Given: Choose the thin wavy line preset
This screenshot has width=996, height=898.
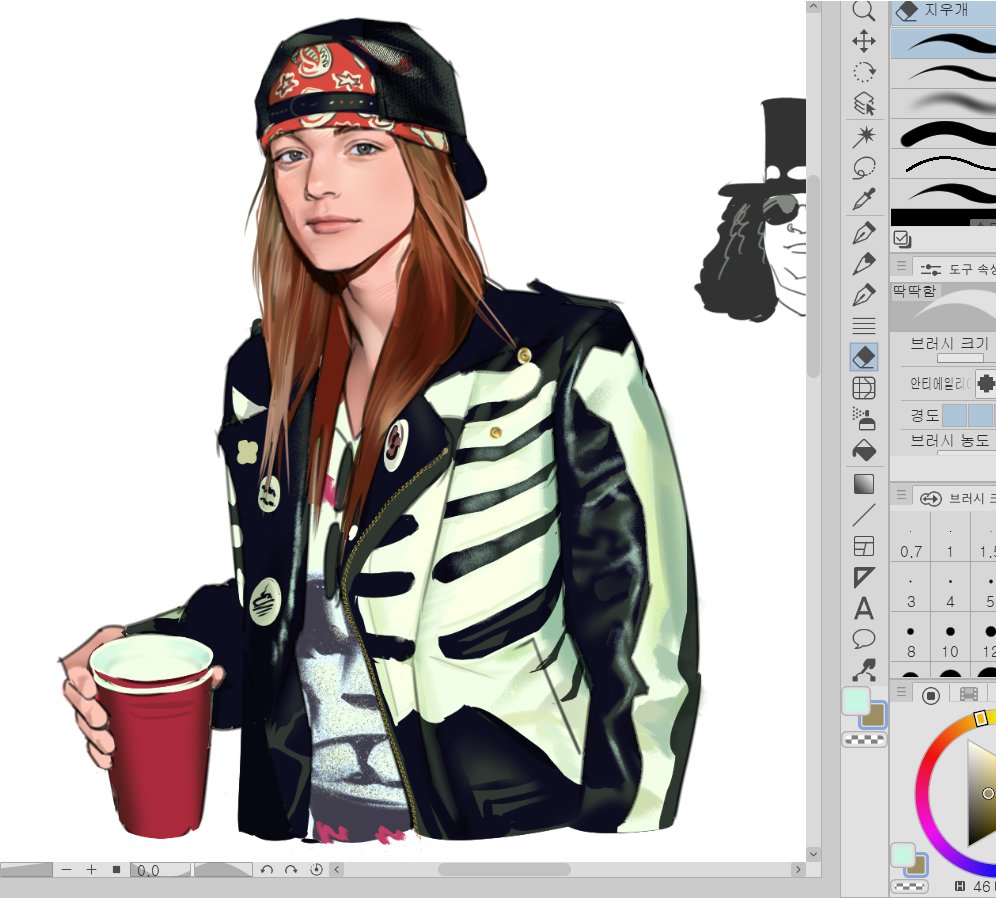Looking at the screenshot, I should pyautogui.click(x=943, y=164).
